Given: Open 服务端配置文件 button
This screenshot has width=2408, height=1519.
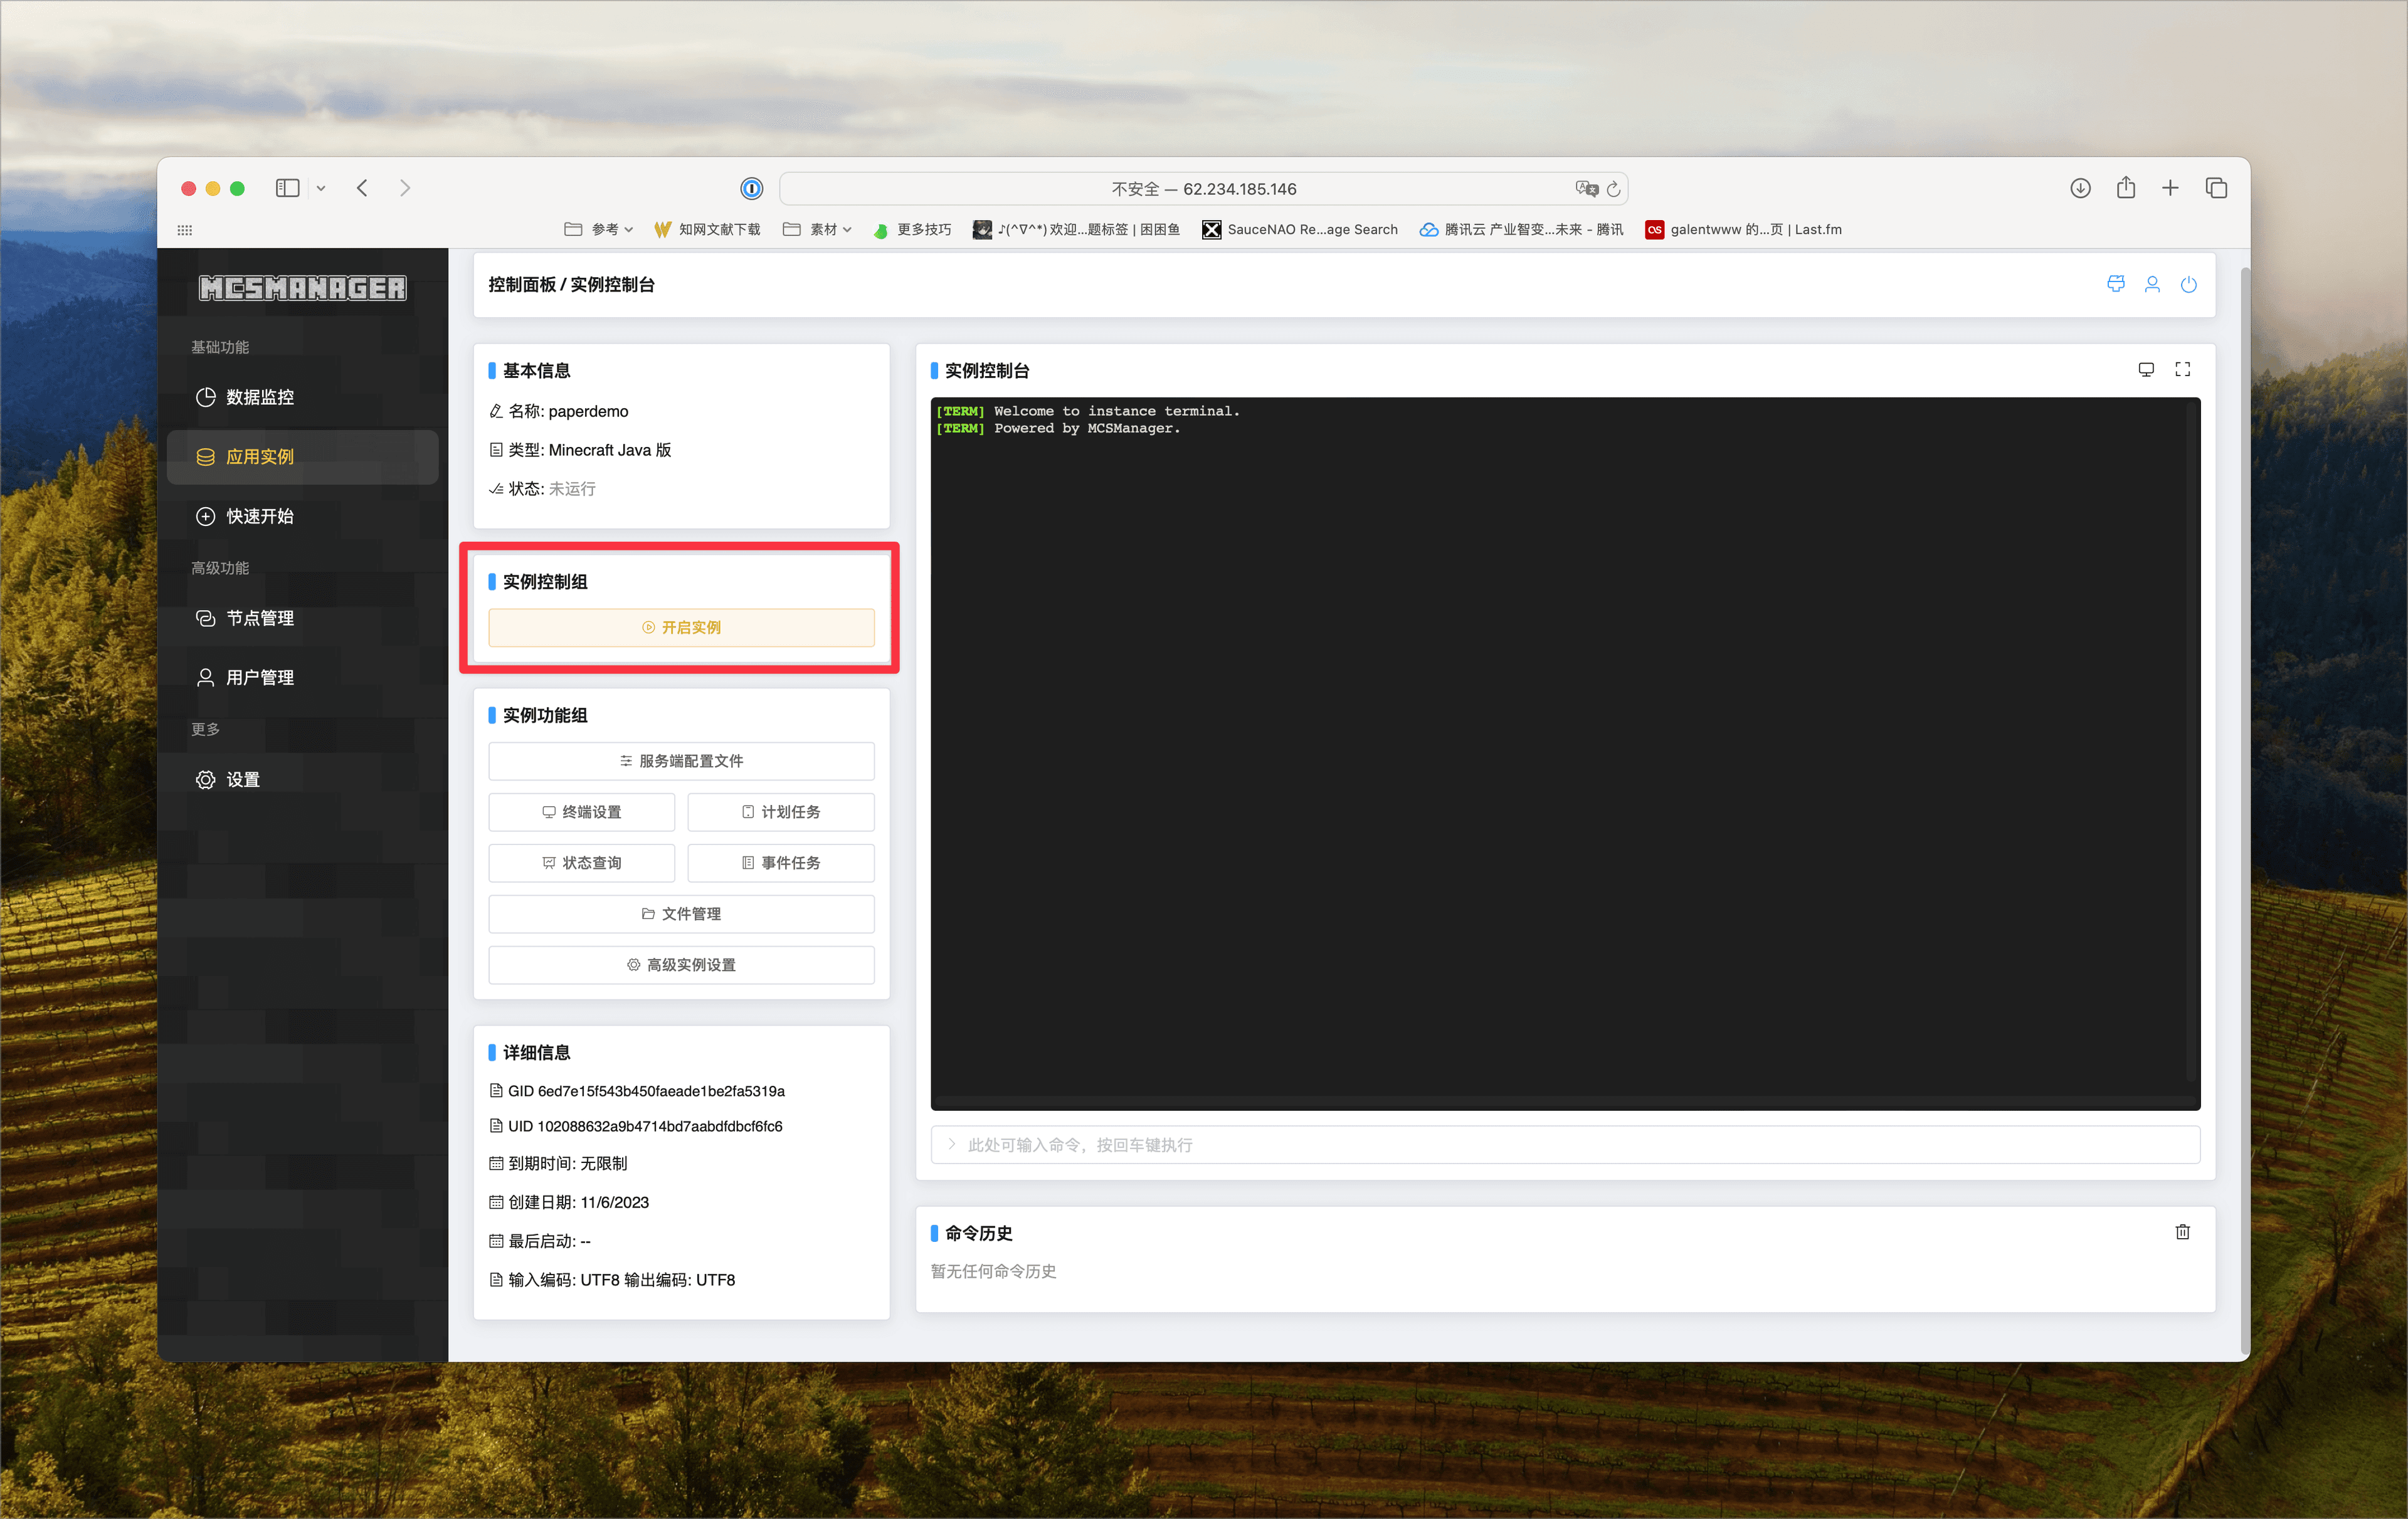Looking at the screenshot, I should 681,761.
